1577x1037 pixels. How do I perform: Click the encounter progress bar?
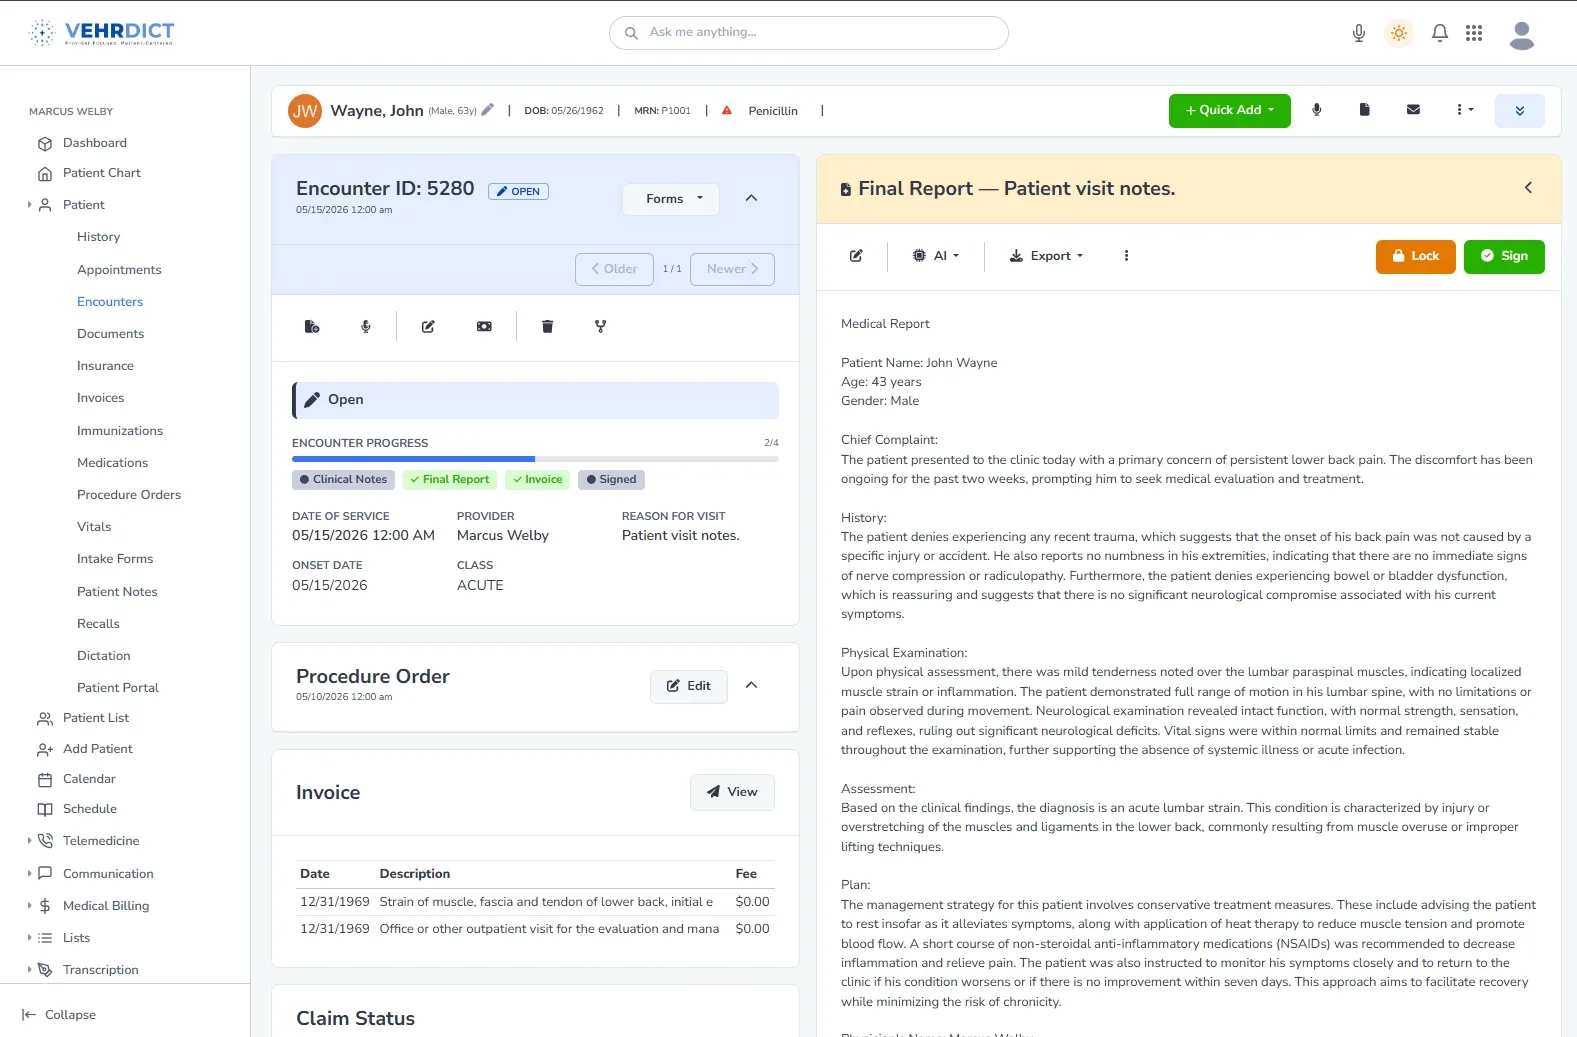[x=535, y=459]
